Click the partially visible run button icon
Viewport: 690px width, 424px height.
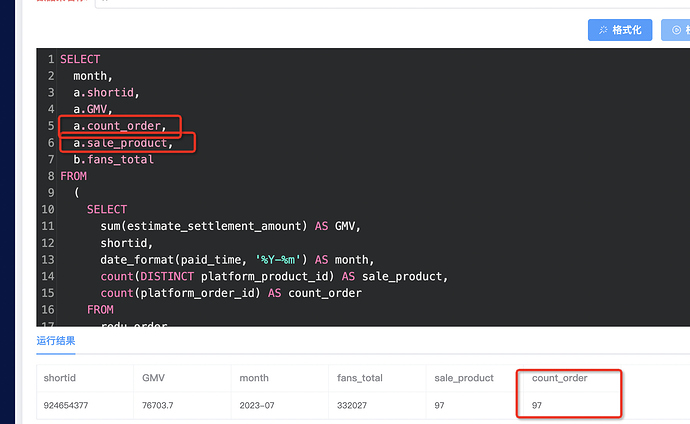676,30
